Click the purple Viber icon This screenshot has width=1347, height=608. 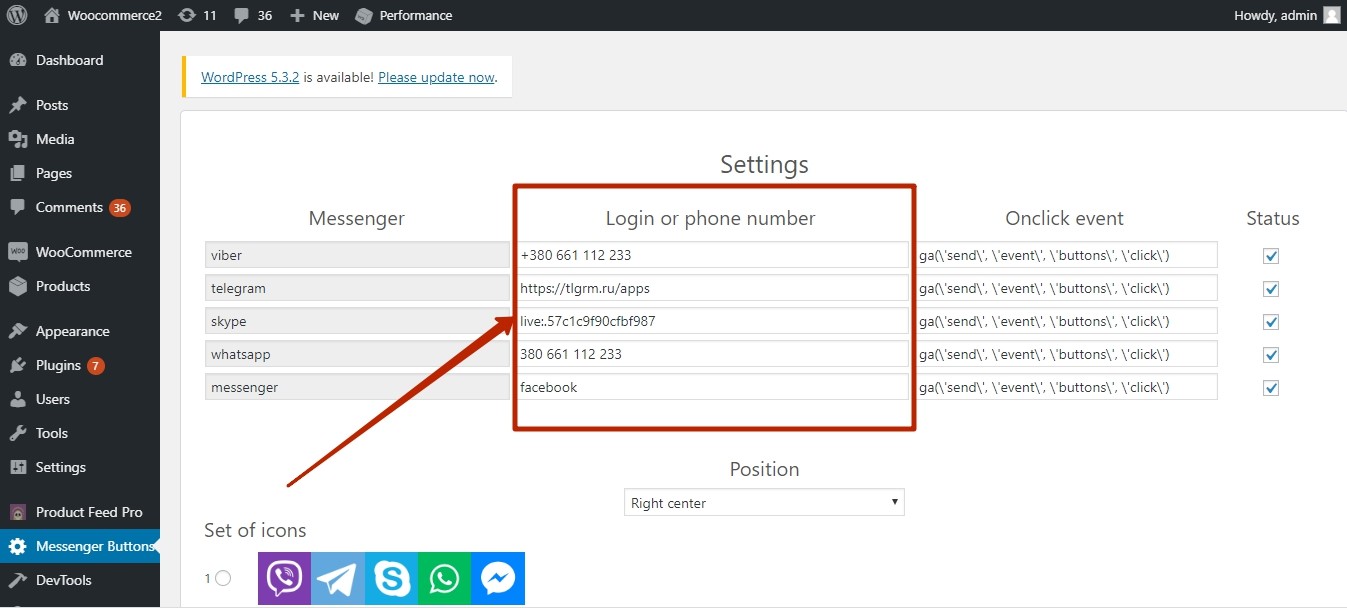[284, 578]
